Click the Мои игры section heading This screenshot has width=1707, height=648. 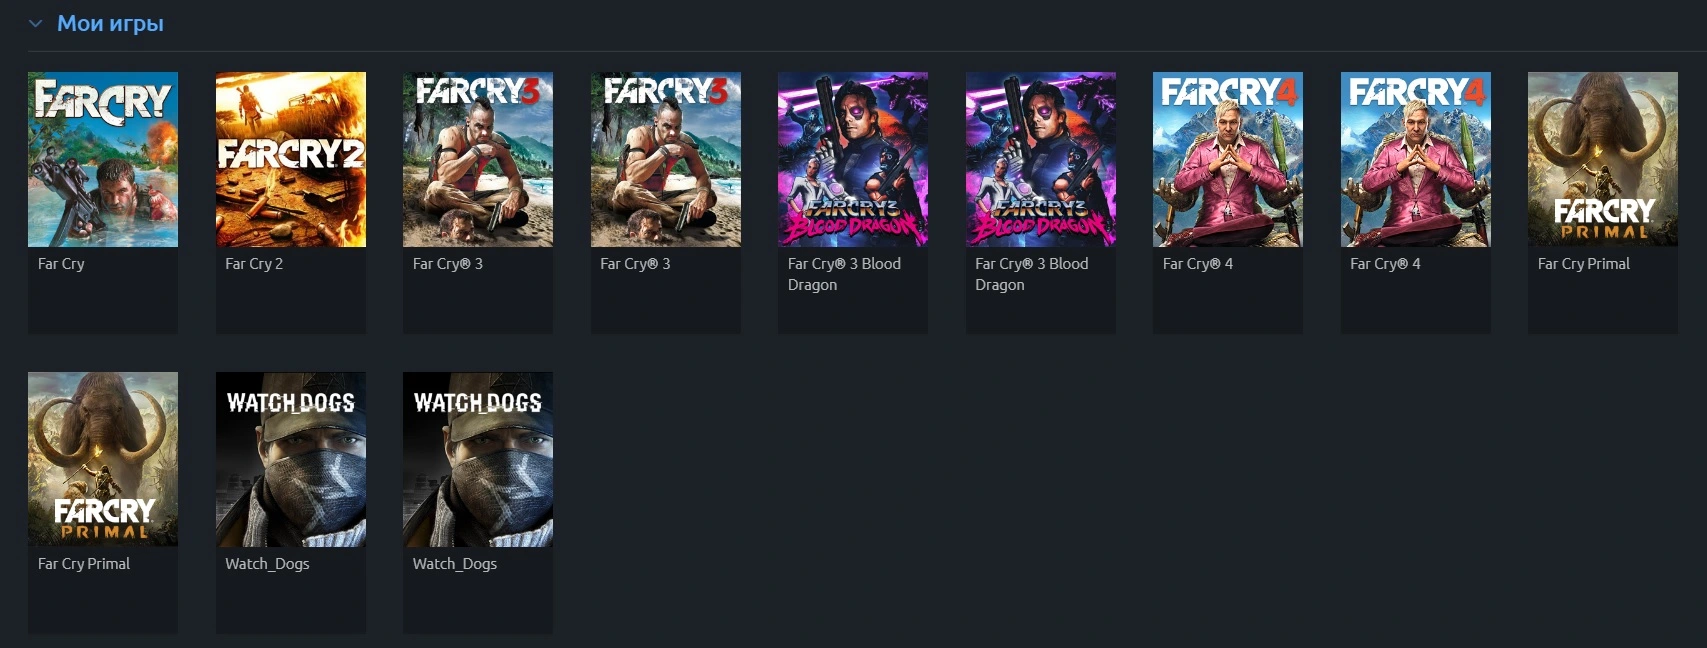click(110, 23)
